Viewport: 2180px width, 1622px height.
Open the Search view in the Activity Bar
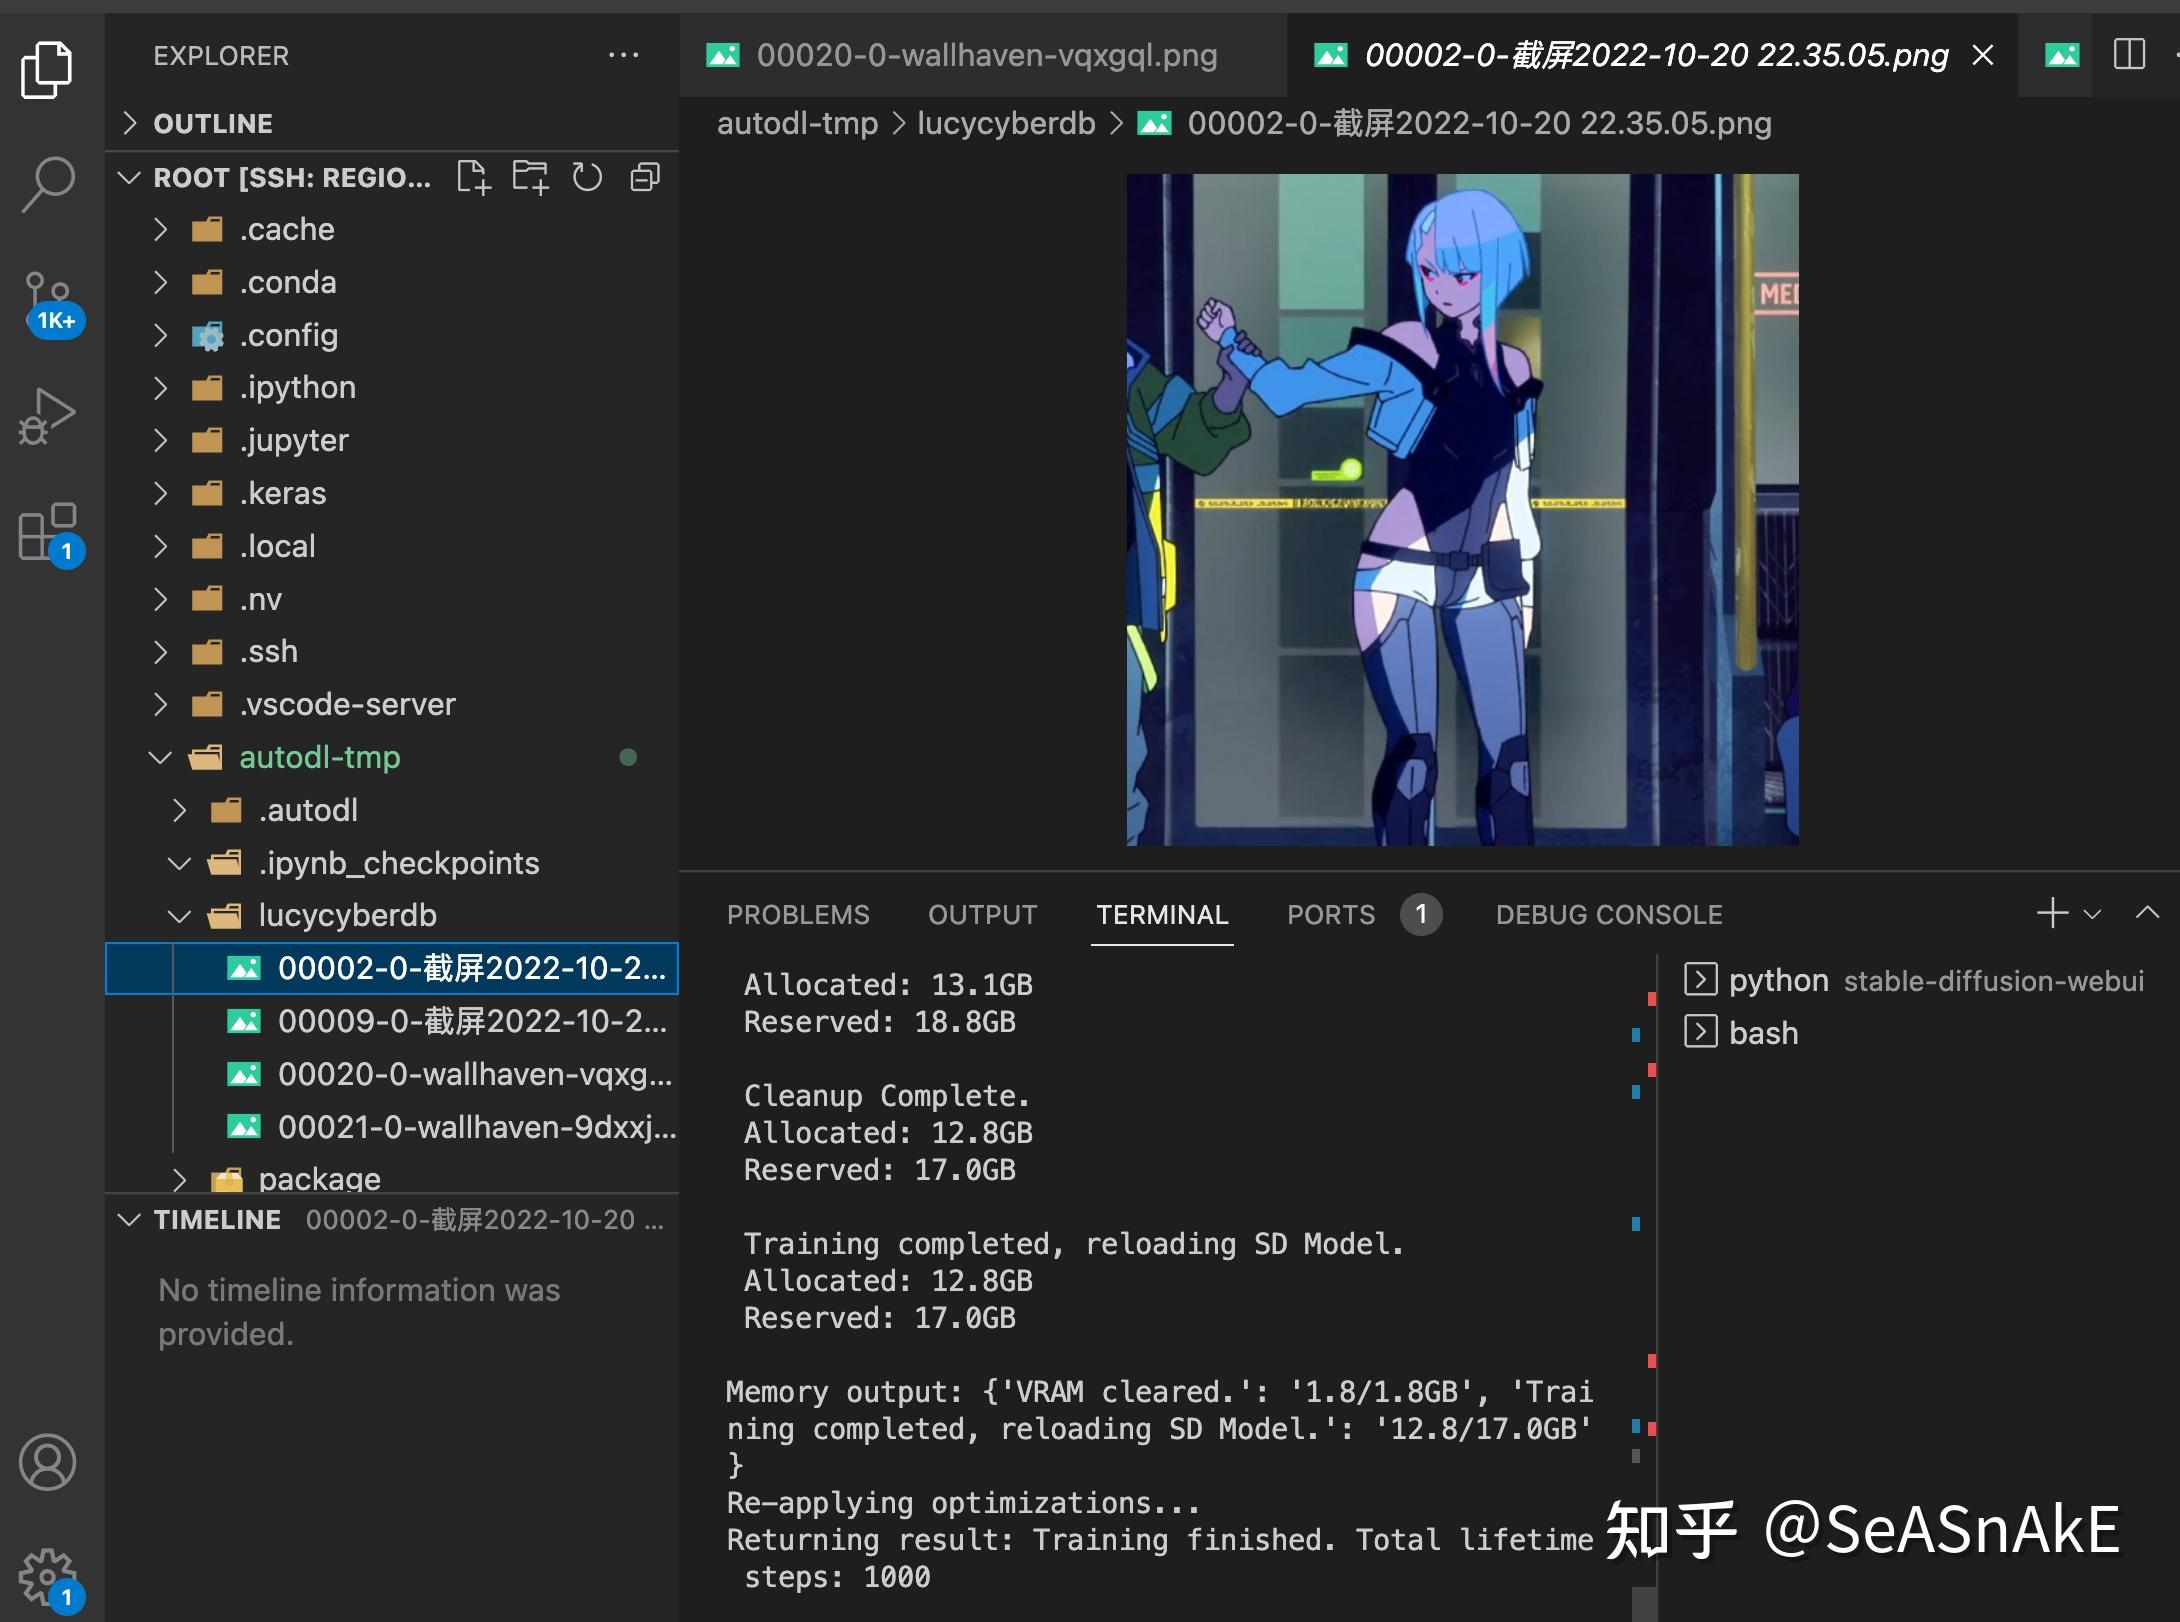46,182
